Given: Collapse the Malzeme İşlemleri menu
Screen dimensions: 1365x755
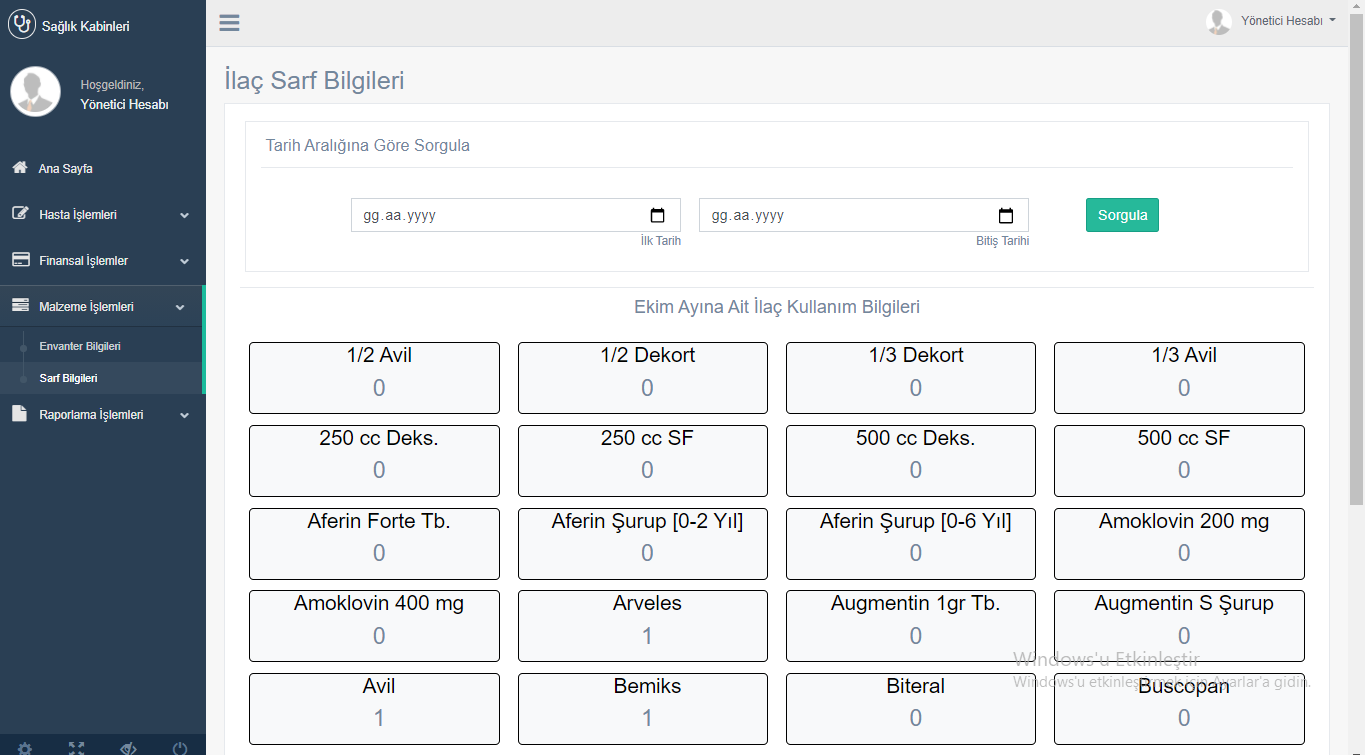Looking at the screenshot, I should coord(100,307).
